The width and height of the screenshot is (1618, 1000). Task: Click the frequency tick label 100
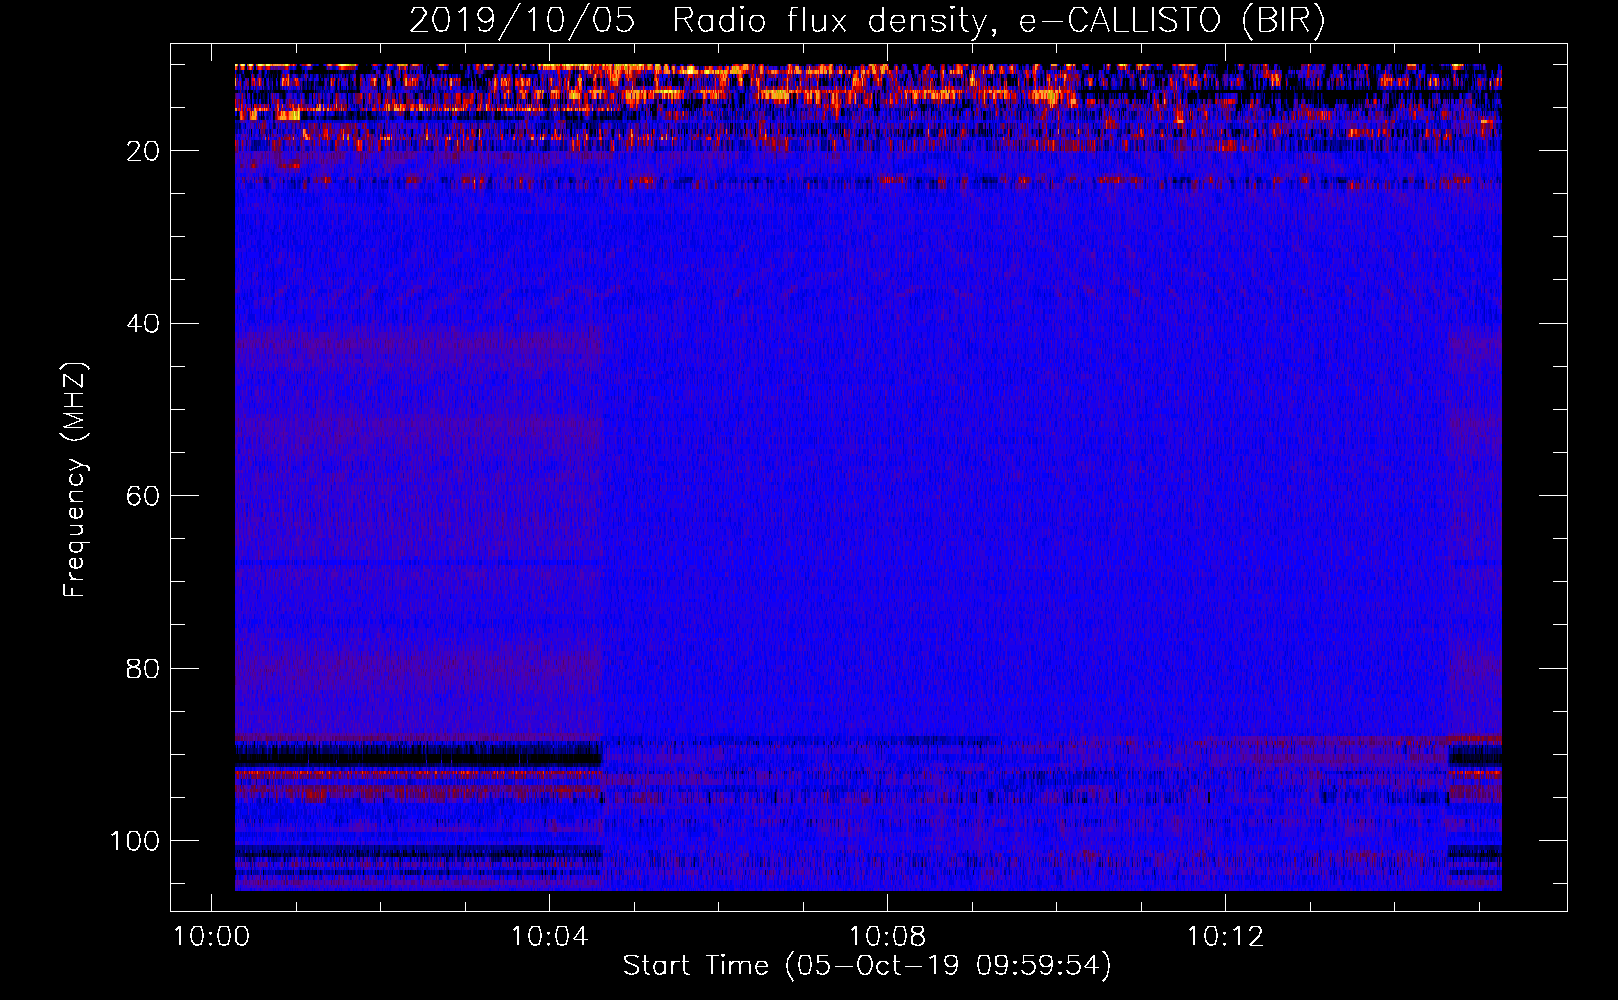[x=135, y=841]
